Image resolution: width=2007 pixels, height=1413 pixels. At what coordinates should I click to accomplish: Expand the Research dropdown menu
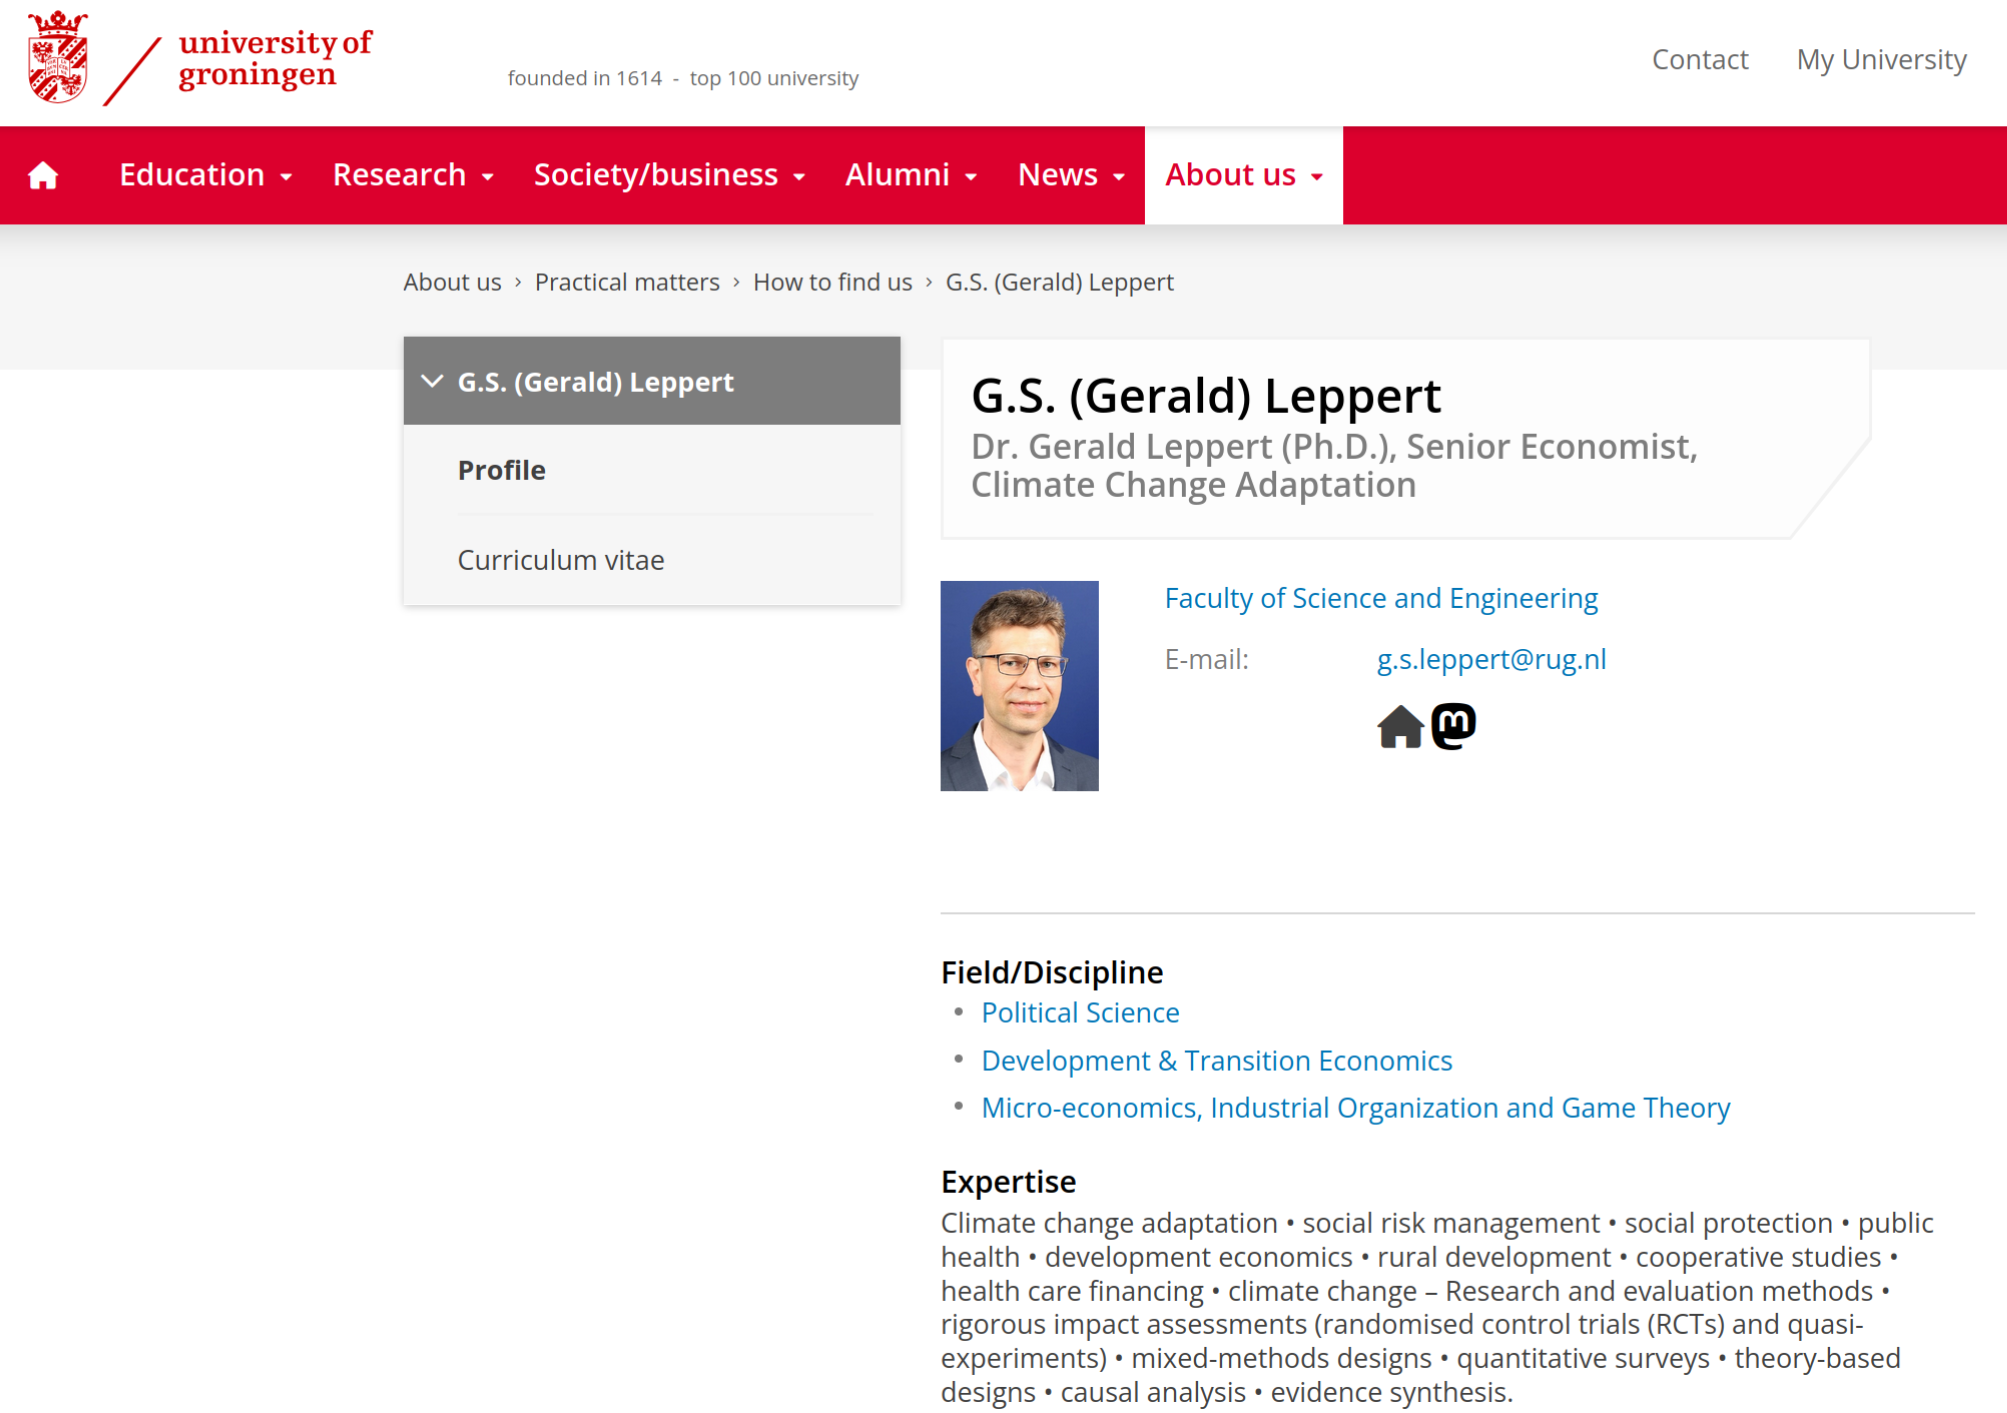coord(413,175)
